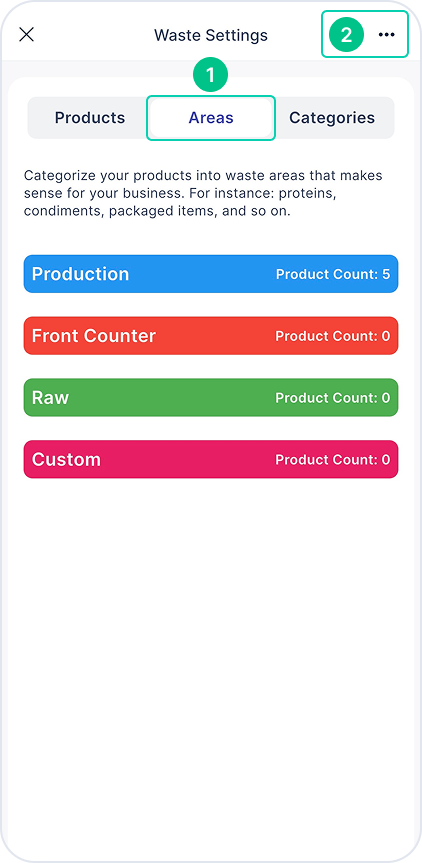
Task: Switch to the Categories tab
Action: coord(332,118)
